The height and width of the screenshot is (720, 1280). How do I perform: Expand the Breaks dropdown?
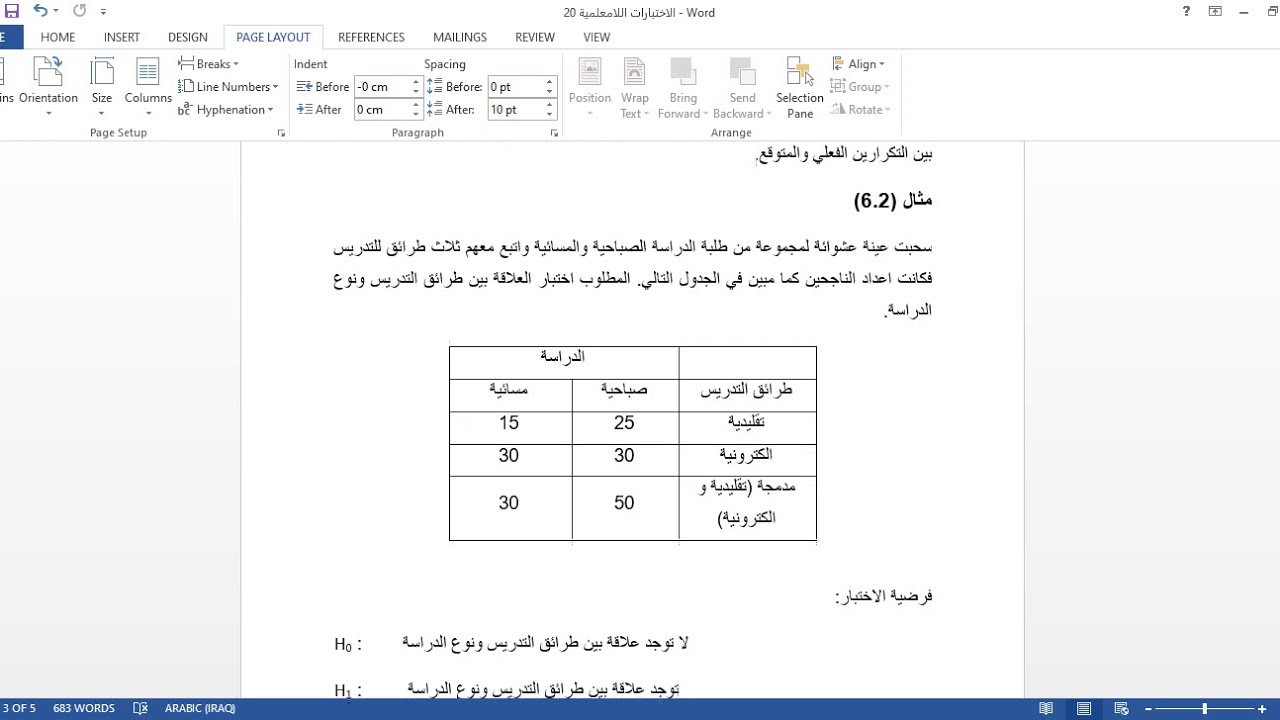209,64
